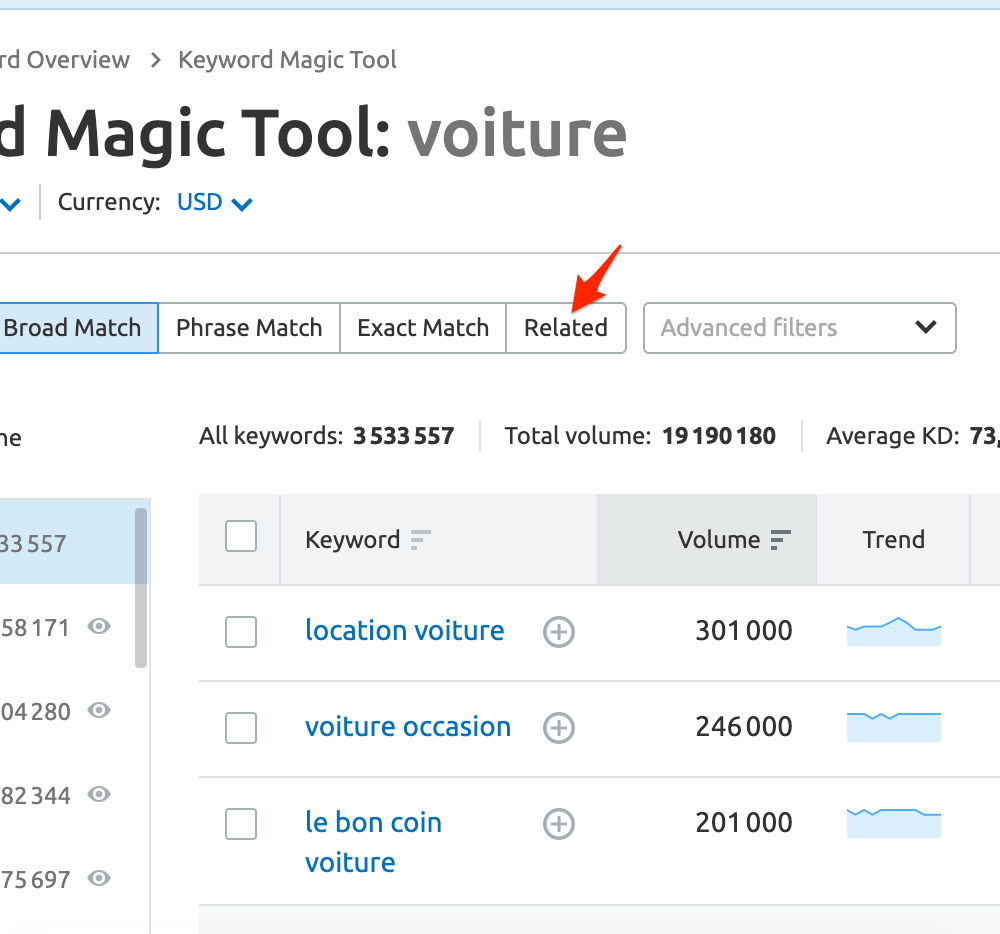Open the Currency USD dropdown
This screenshot has height=934, width=1000.
point(214,203)
